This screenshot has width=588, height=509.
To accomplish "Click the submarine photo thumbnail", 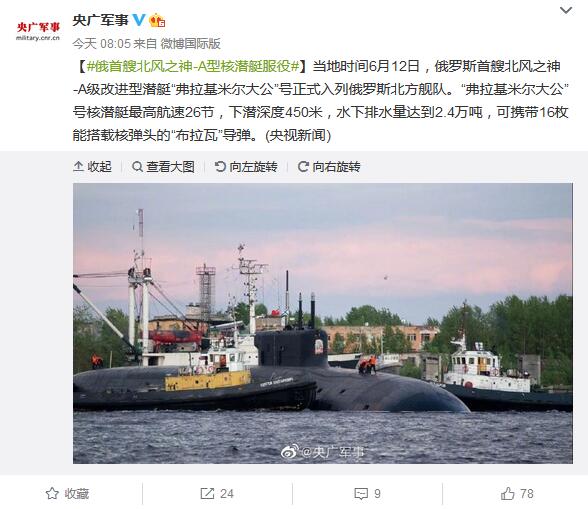I will pyautogui.click(x=323, y=323).
